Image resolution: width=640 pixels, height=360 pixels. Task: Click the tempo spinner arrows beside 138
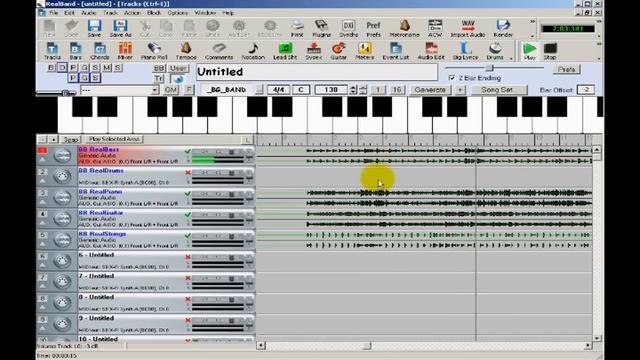(x=353, y=90)
